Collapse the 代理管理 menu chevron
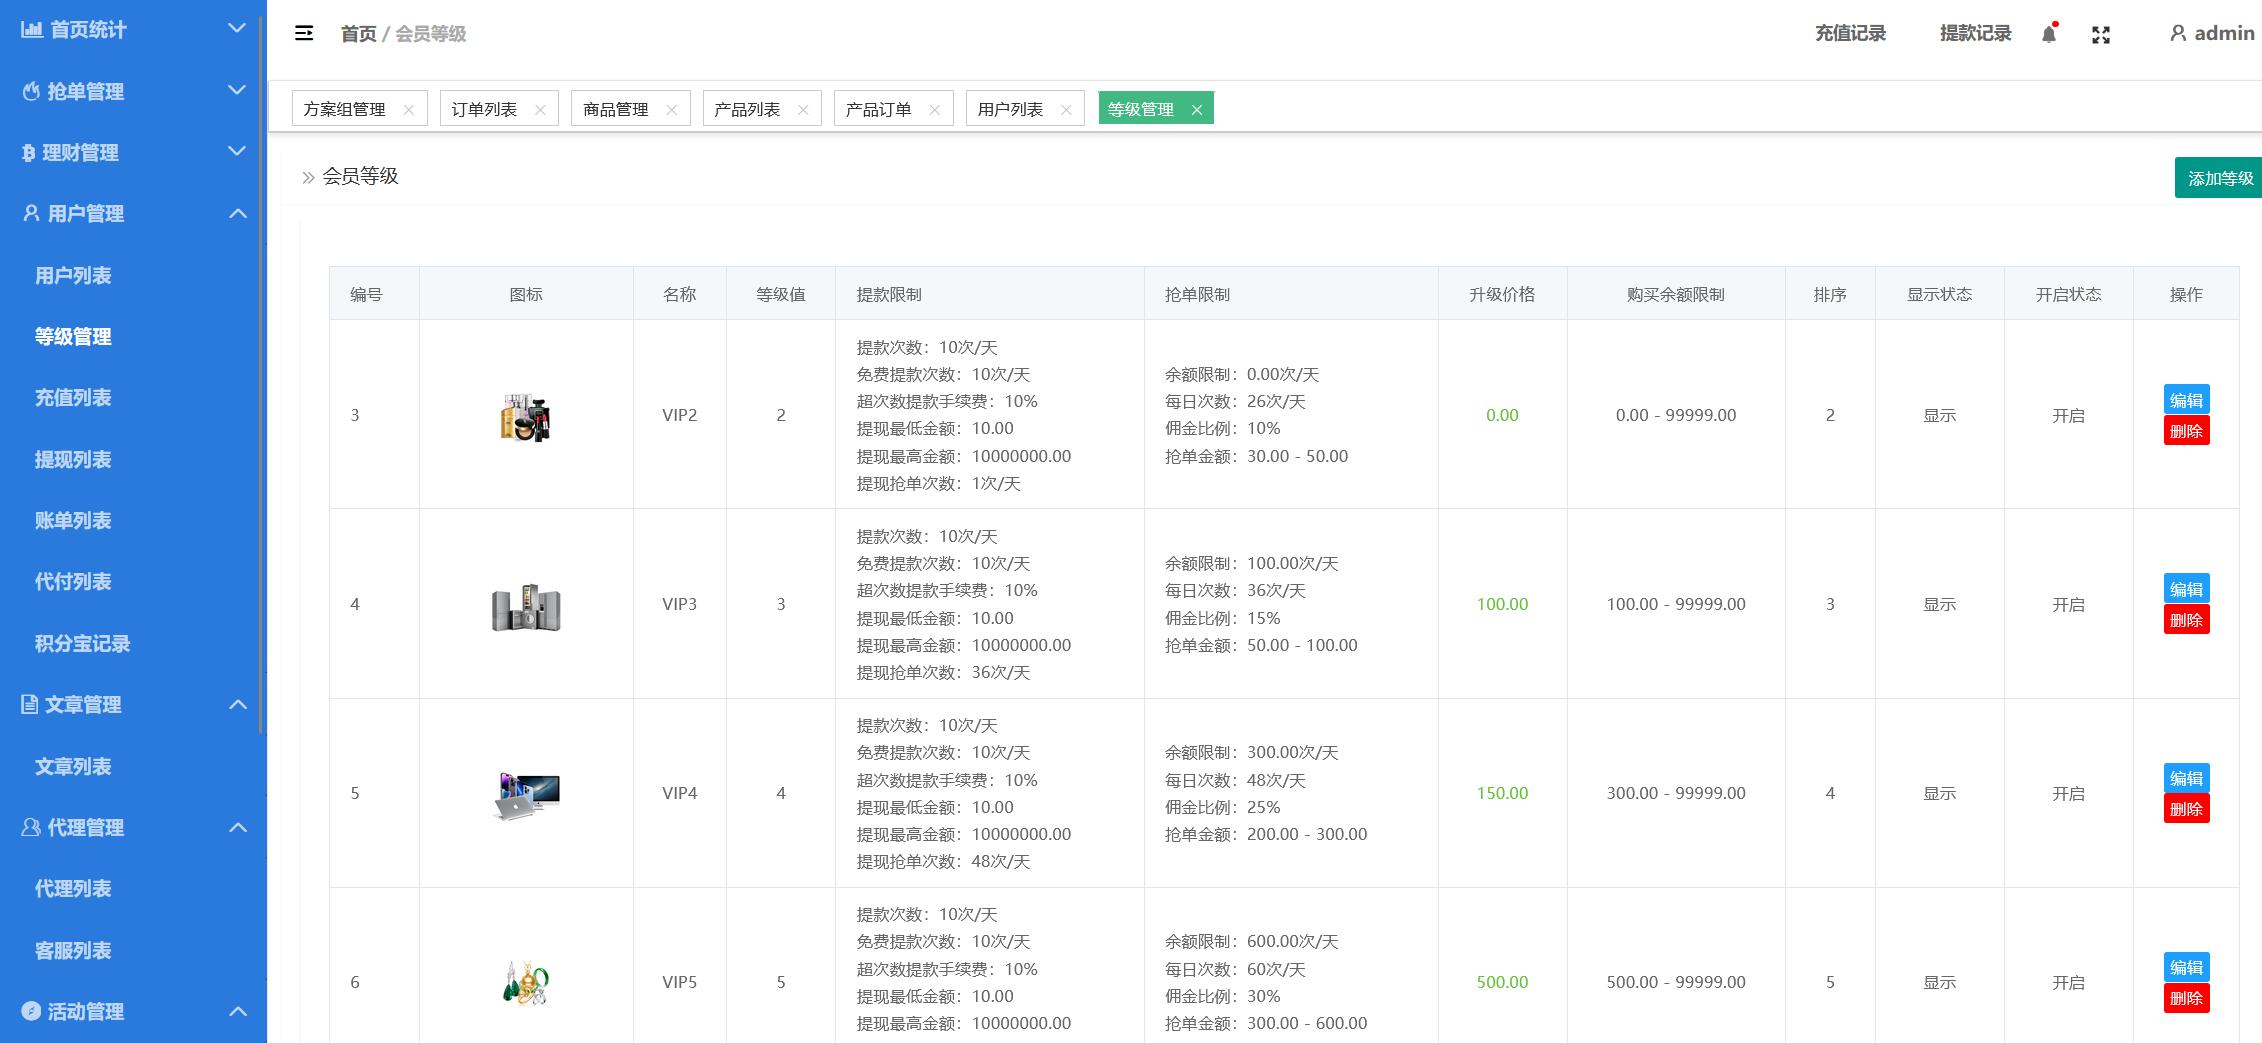This screenshot has height=1043, width=2262. [x=238, y=827]
